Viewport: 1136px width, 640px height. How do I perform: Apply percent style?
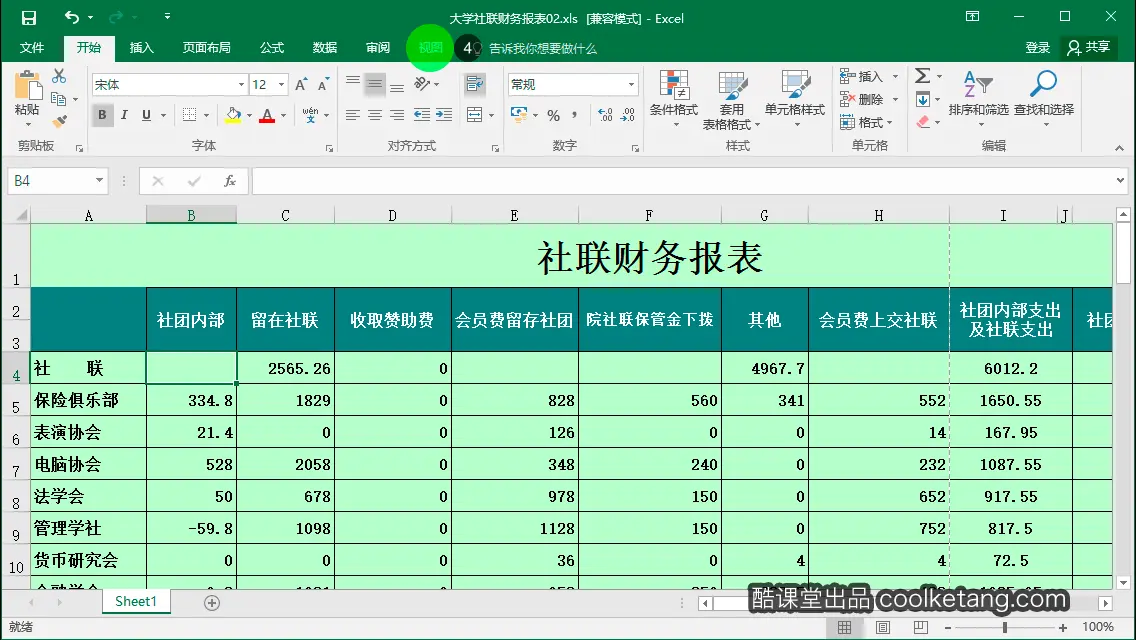554,115
